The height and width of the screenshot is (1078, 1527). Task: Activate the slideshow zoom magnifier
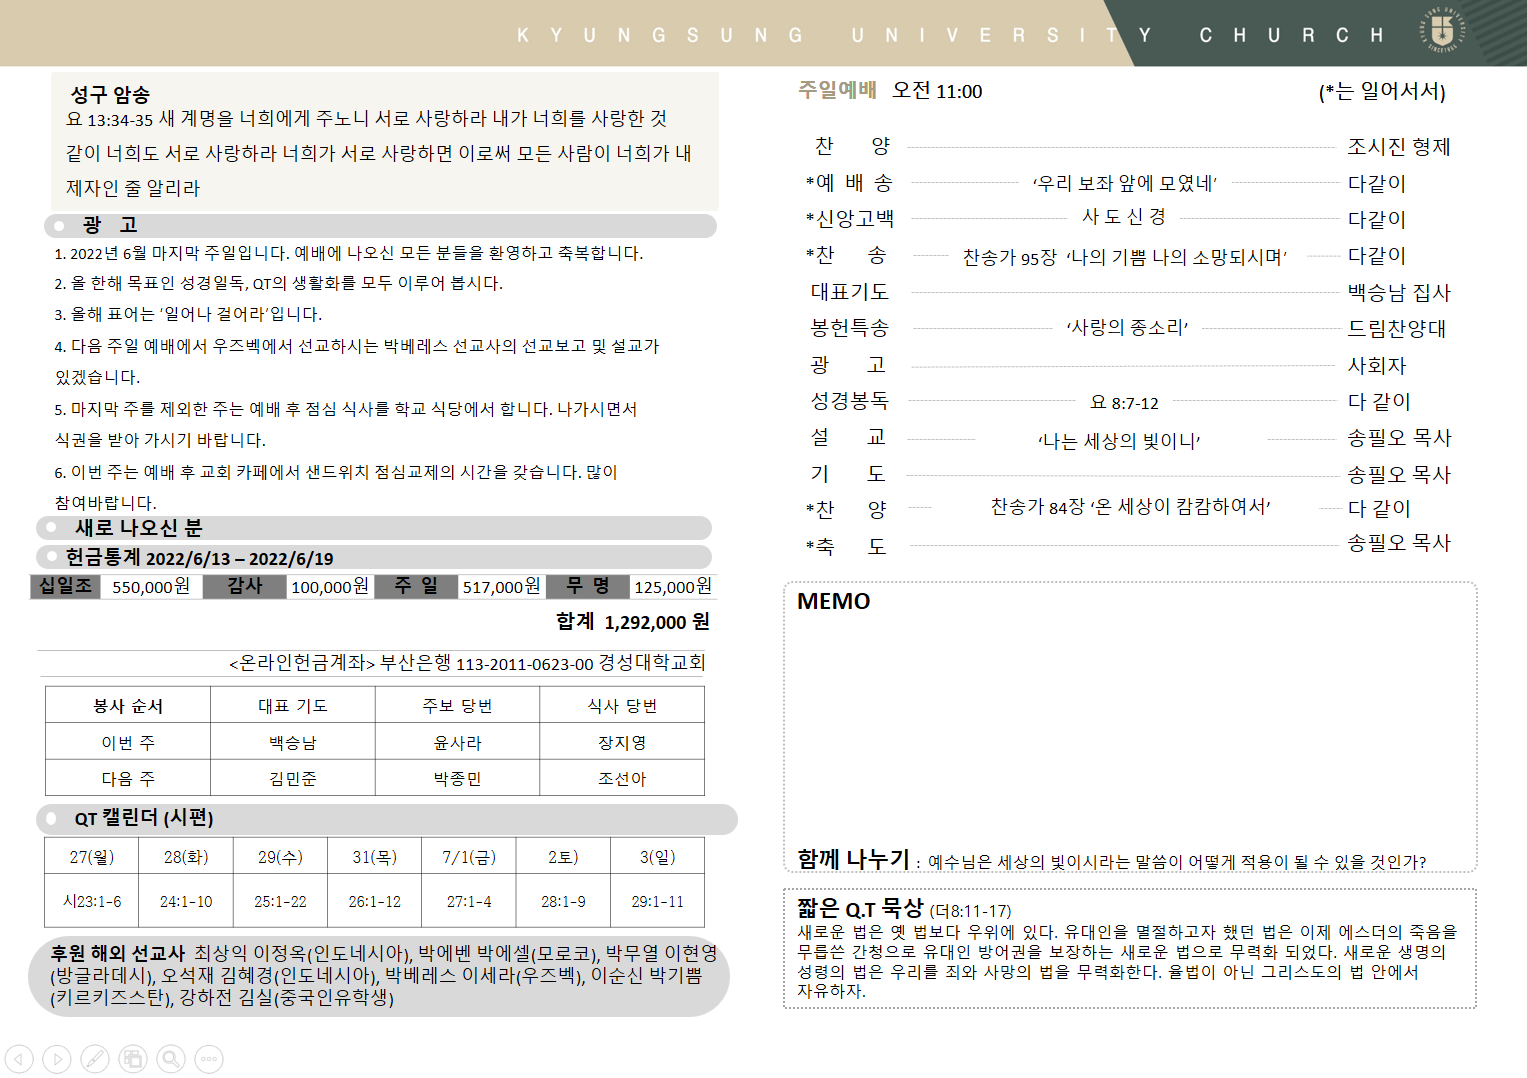(x=171, y=1058)
